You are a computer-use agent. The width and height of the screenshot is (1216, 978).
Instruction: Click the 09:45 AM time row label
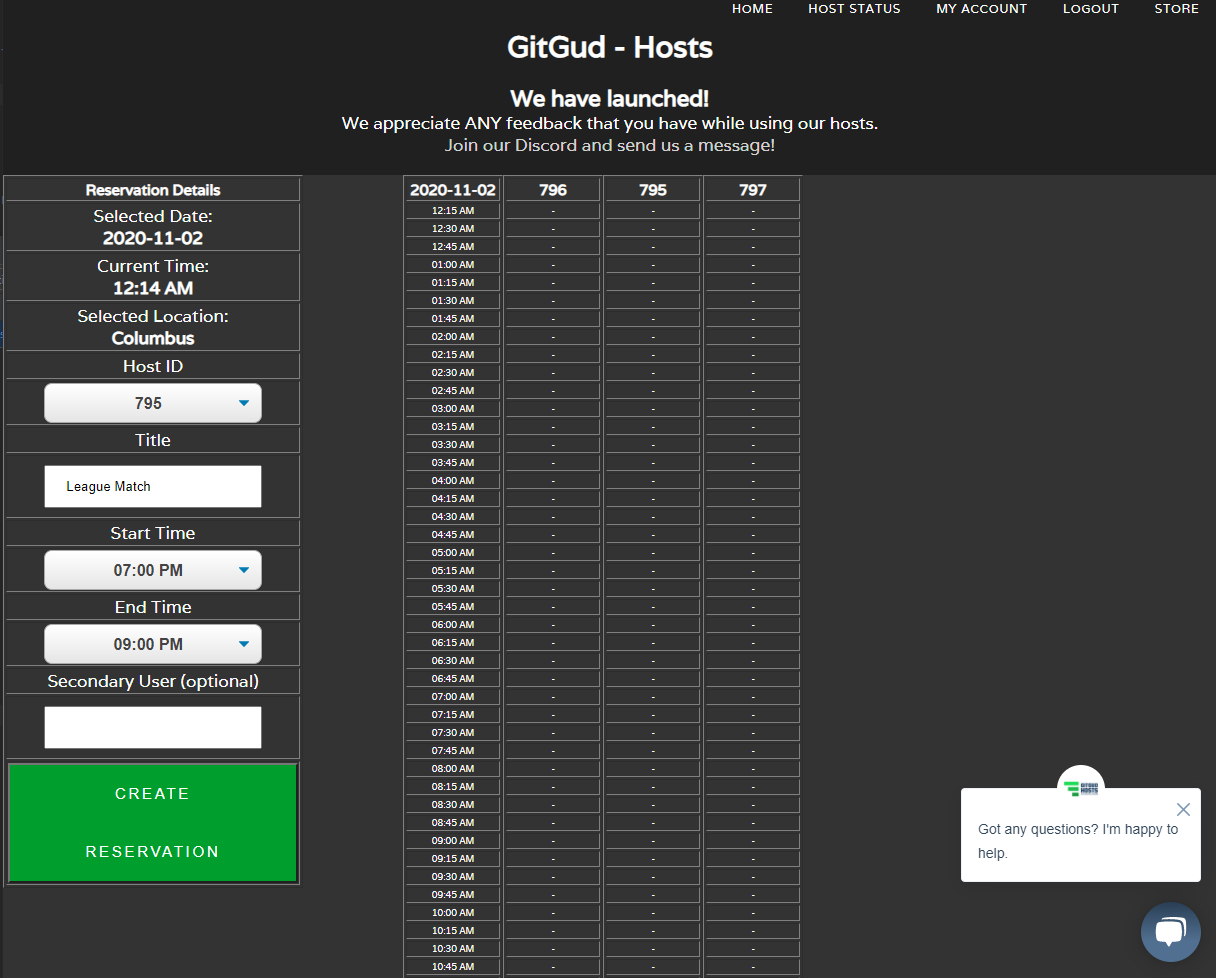tap(452, 894)
